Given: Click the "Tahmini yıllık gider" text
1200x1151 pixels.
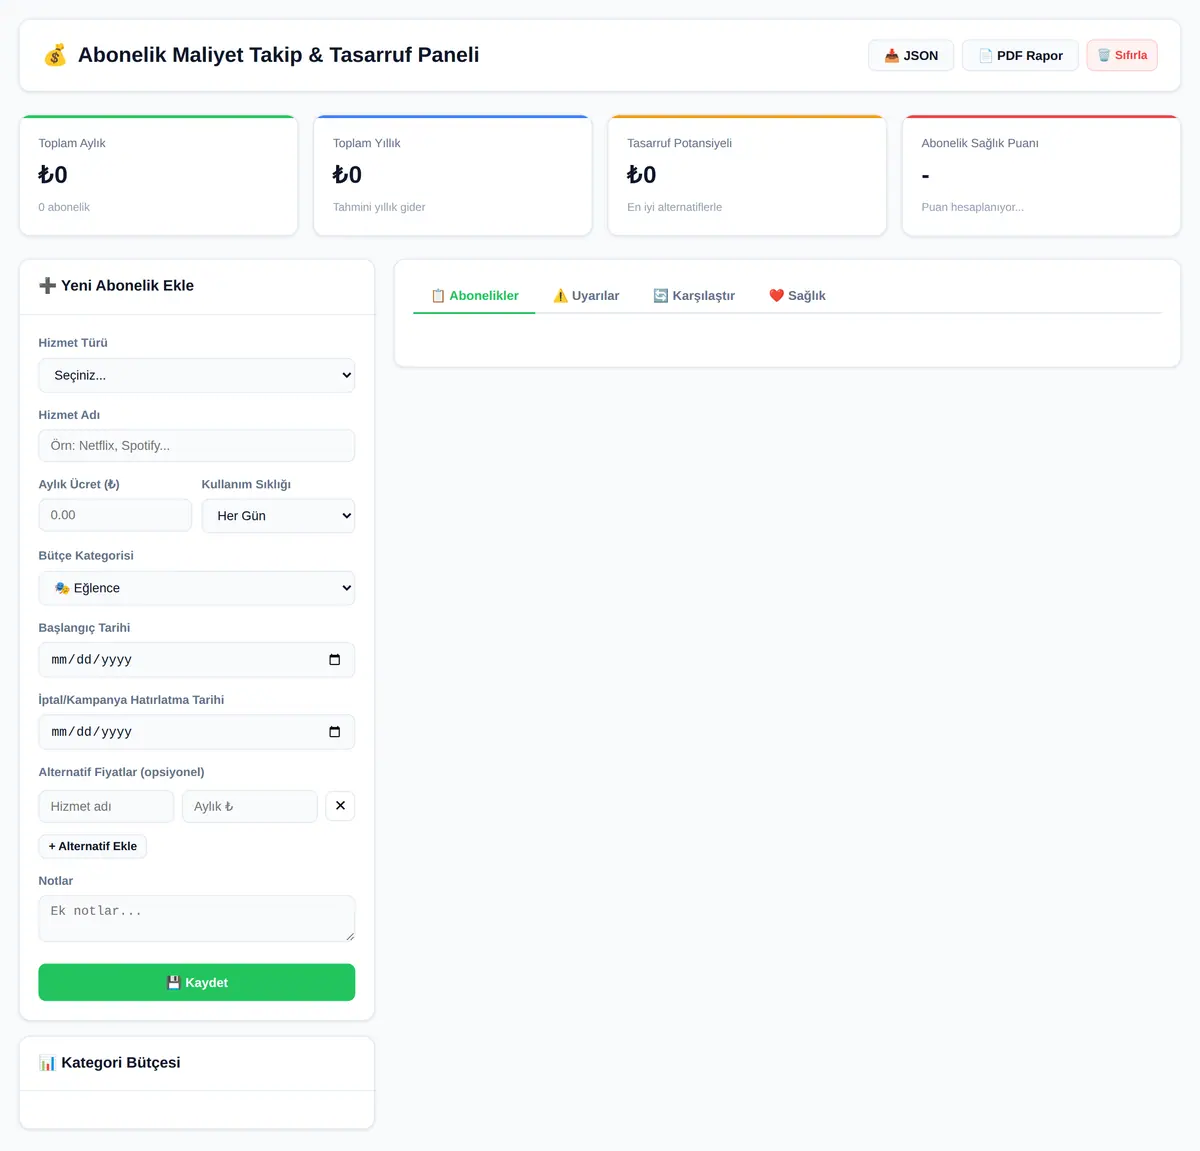Looking at the screenshot, I should tap(379, 207).
